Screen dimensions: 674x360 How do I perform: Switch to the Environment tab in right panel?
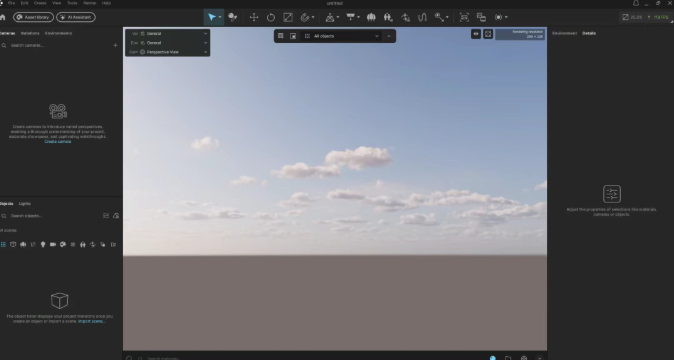[564, 33]
